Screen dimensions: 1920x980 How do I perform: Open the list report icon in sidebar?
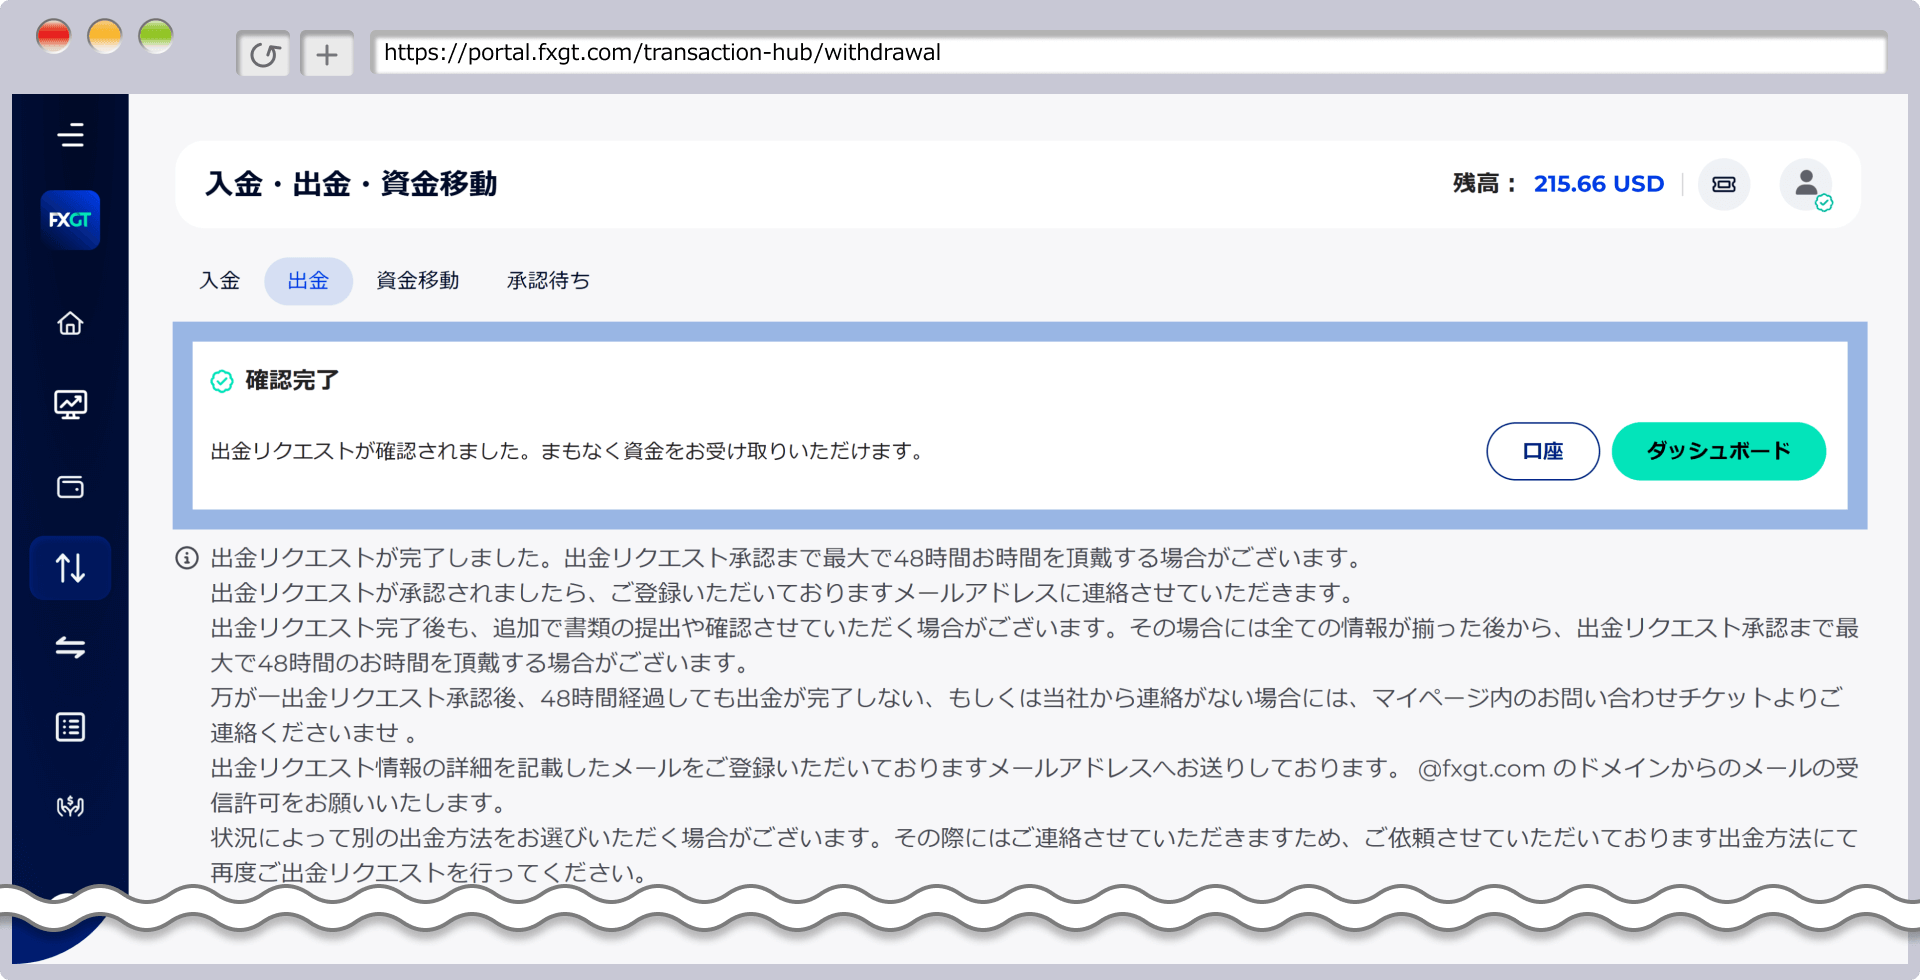[x=70, y=727]
